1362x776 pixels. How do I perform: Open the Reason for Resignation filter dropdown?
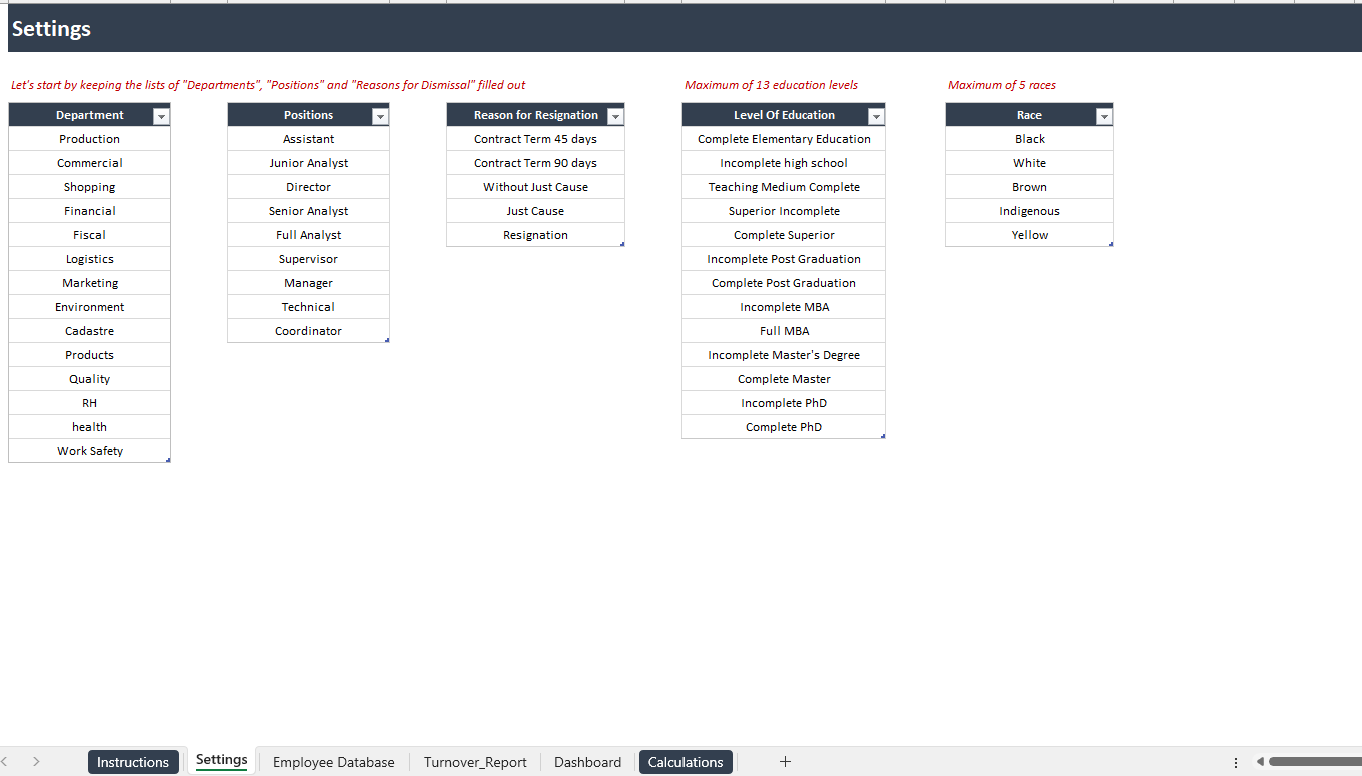pos(614,115)
